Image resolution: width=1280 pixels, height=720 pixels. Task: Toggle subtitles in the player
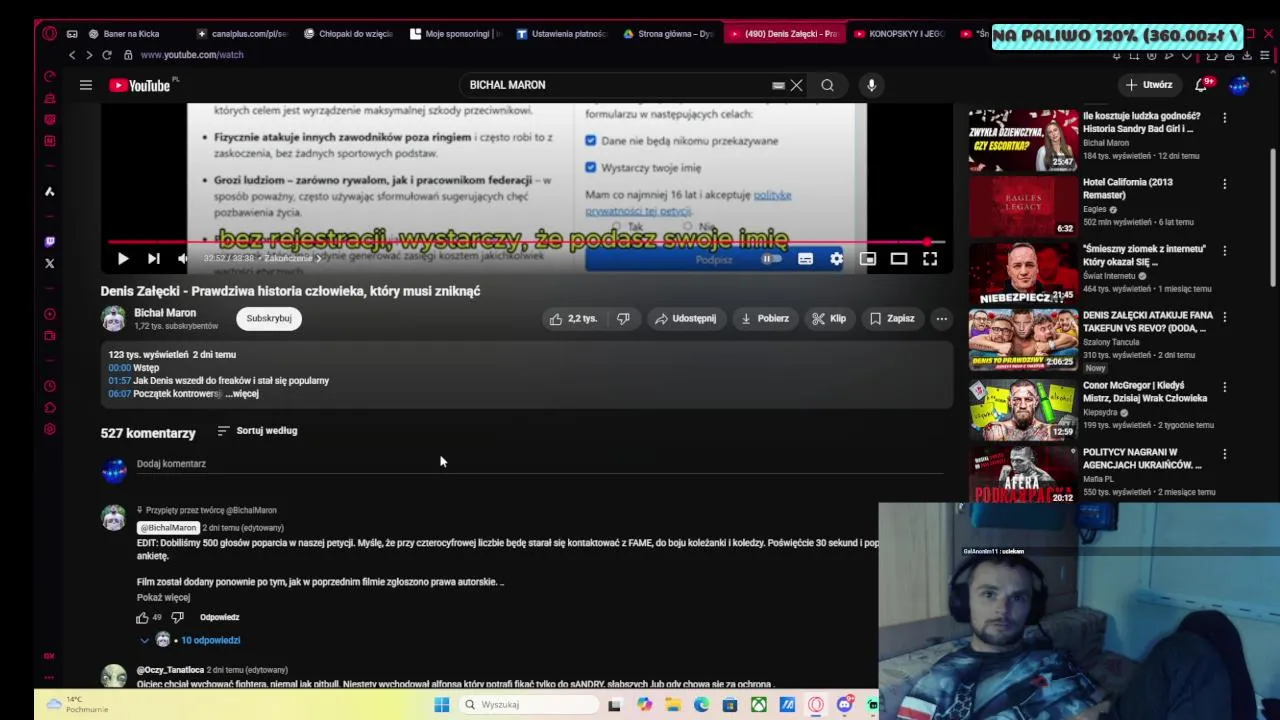click(x=805, y=259)
